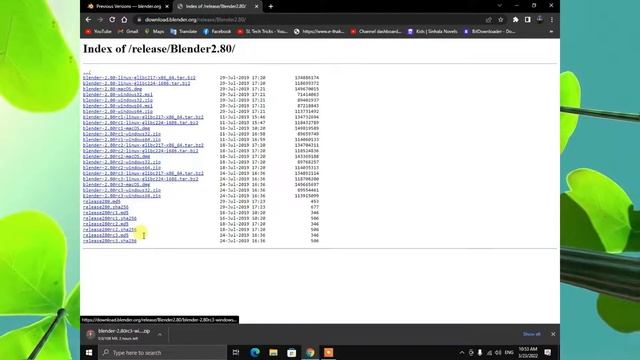Open release280rc1.md5 checksum file
This screenshot has width=640, height=360.
(x=106, y=213)
